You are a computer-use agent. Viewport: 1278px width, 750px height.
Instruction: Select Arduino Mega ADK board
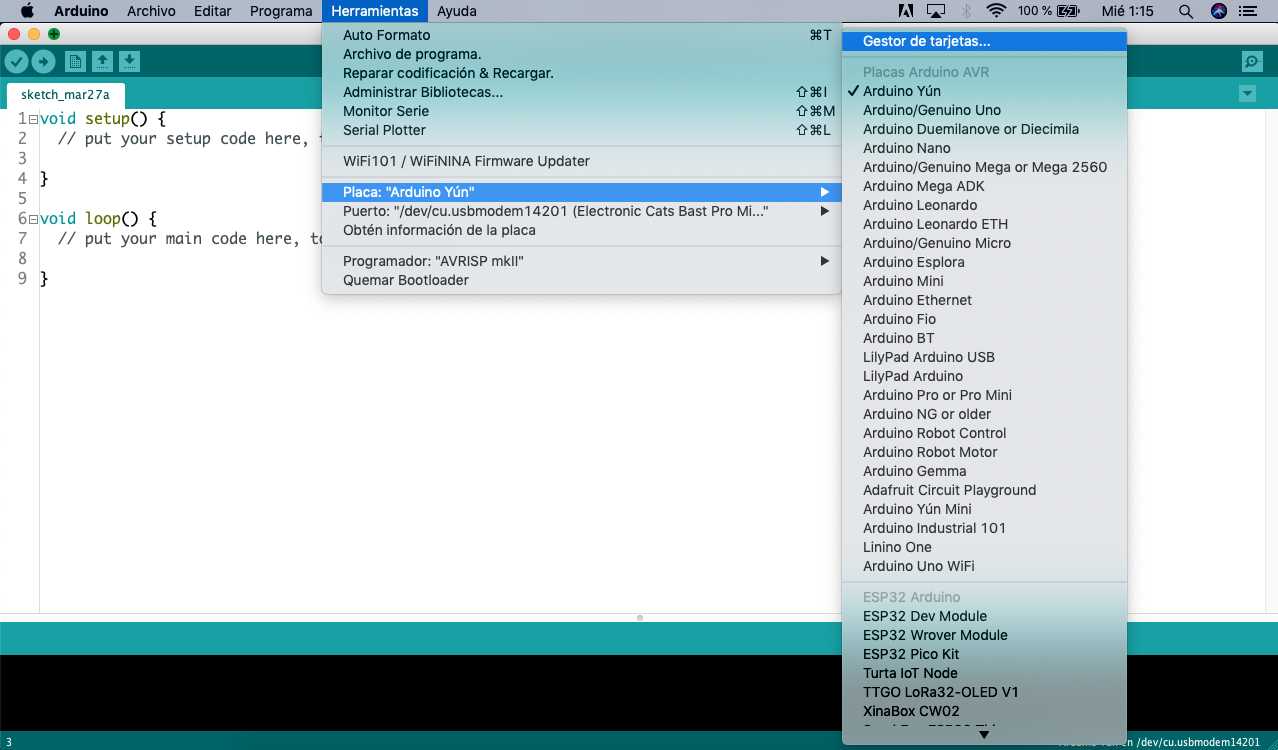984,186
